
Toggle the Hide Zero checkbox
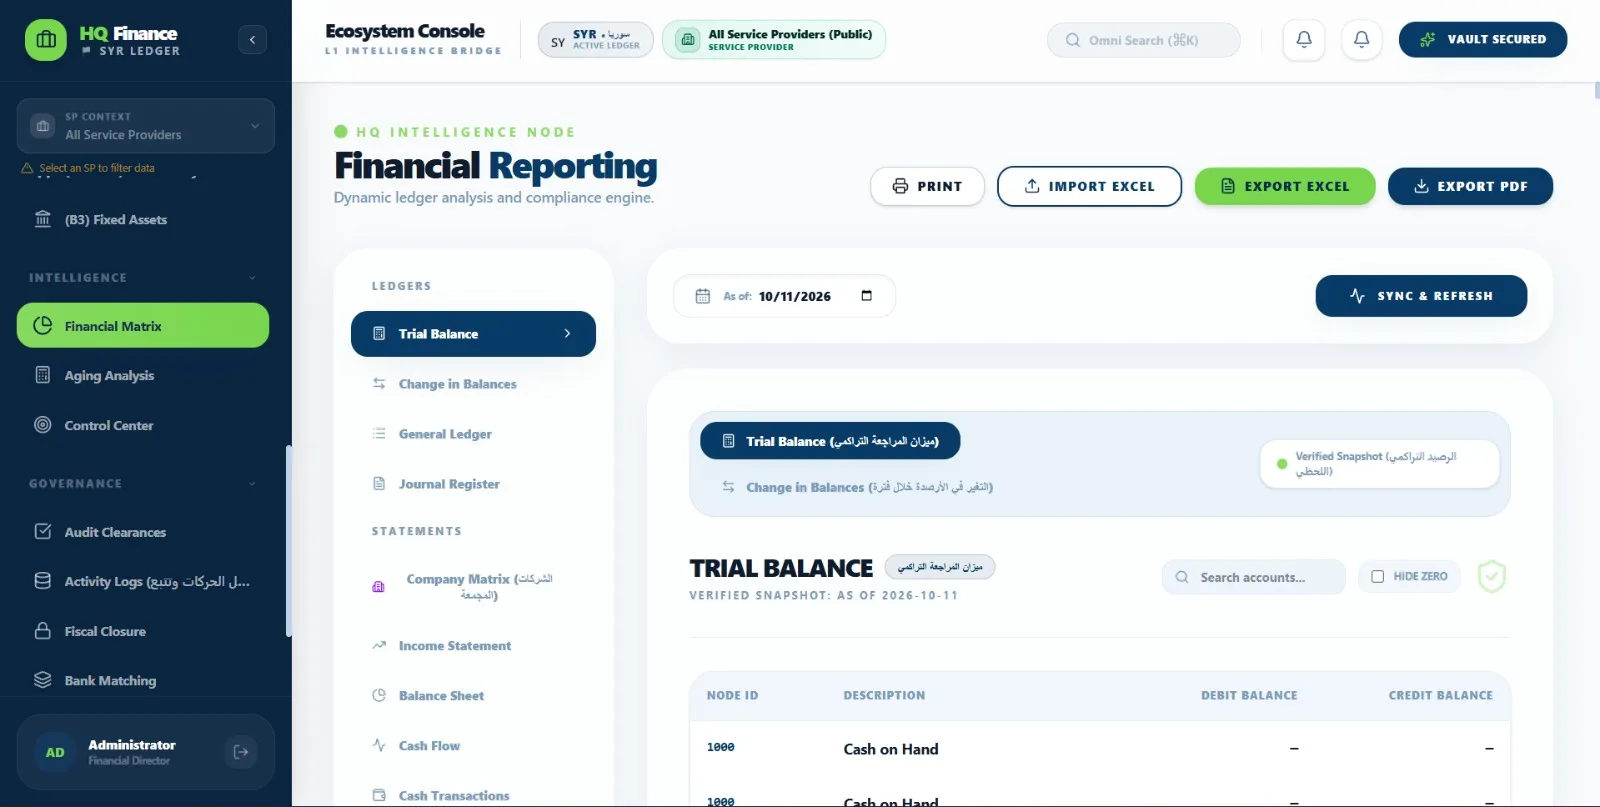tap(1377, 577)
